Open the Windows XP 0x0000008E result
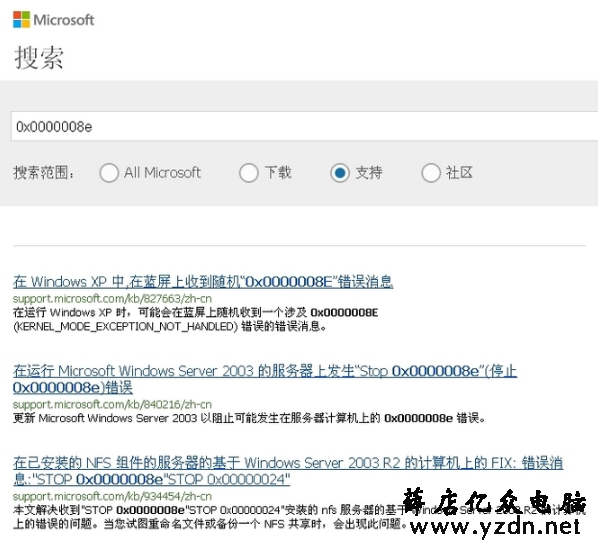The height and width of the screenshot is (547, 598). pyautogui.click(x=203, y=282)
